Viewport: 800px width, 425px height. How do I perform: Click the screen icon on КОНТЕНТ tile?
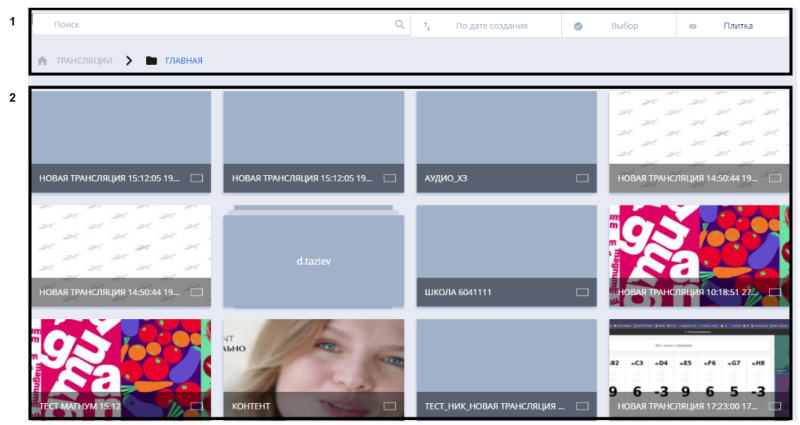tap(389, 407)
